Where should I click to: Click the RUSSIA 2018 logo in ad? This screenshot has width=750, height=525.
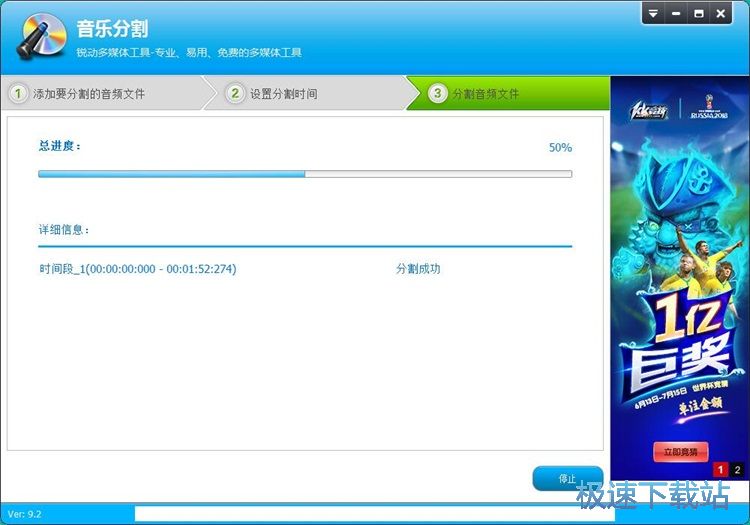tap(709, 107)
